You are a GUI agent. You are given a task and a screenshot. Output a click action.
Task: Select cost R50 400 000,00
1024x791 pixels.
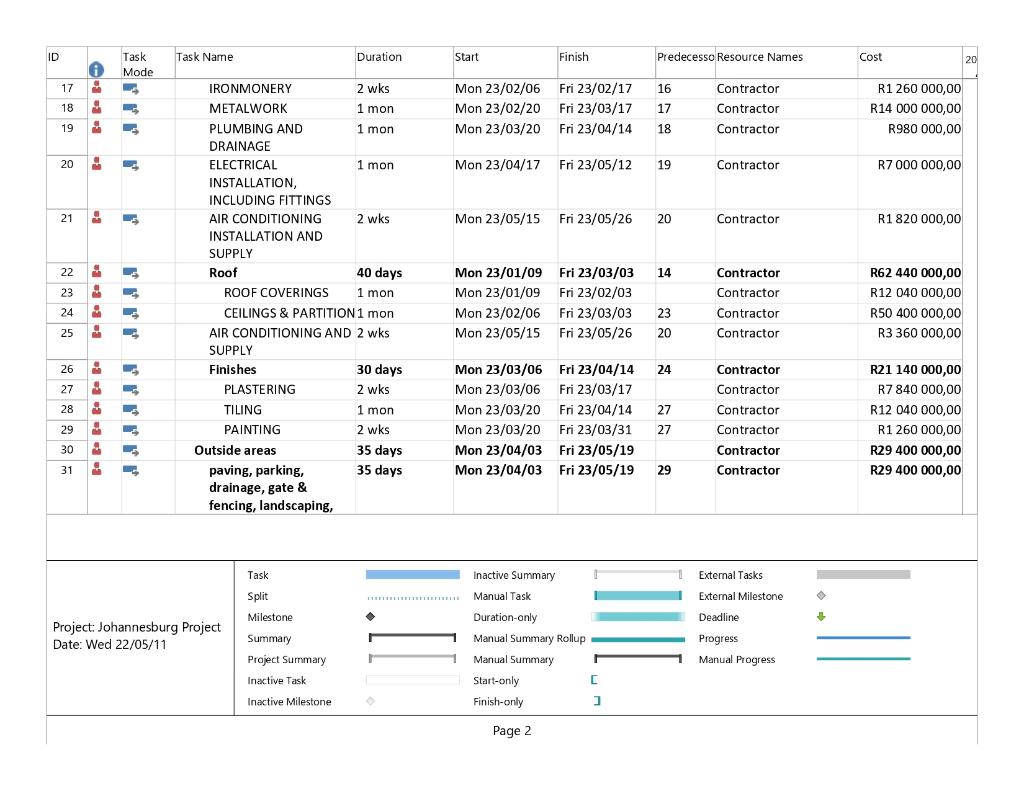[915, 313]
